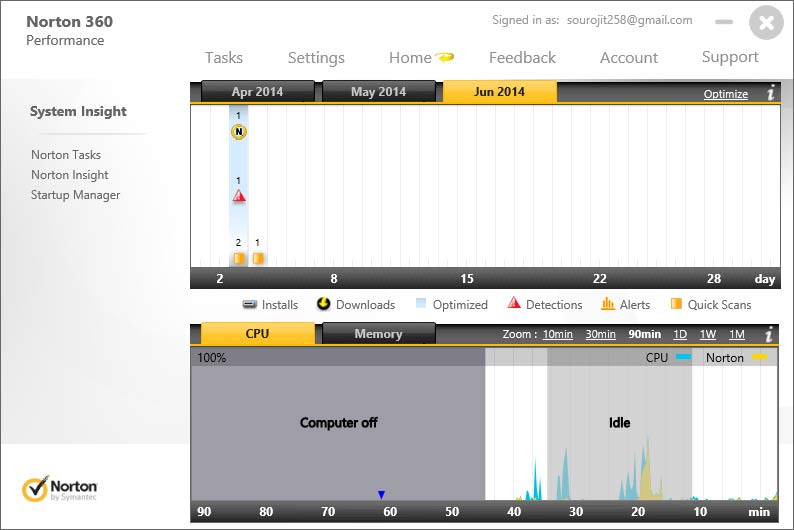Click the blue marker triangle on the CPU timeline
The image size is (794, 530).
click(381, 495)
